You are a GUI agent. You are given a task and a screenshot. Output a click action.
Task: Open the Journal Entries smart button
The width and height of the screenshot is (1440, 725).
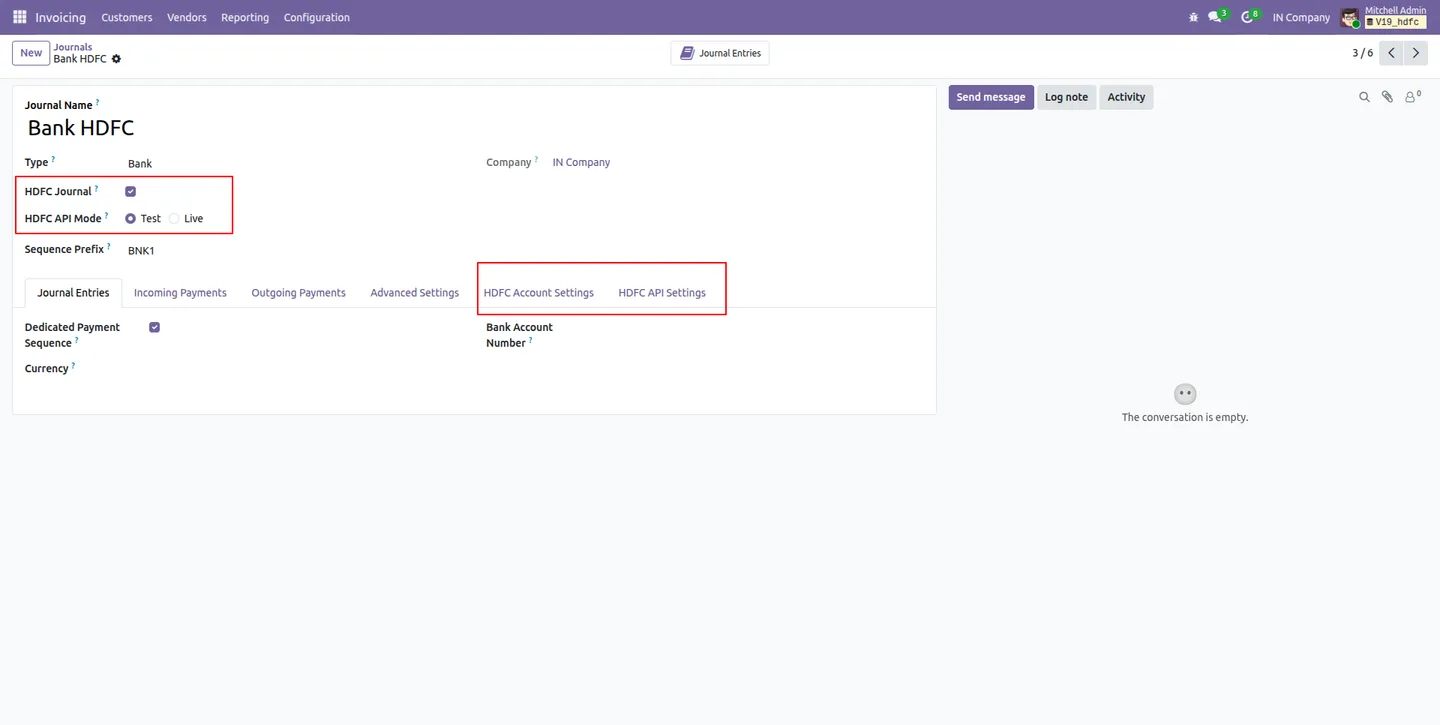tap(720, 53)
